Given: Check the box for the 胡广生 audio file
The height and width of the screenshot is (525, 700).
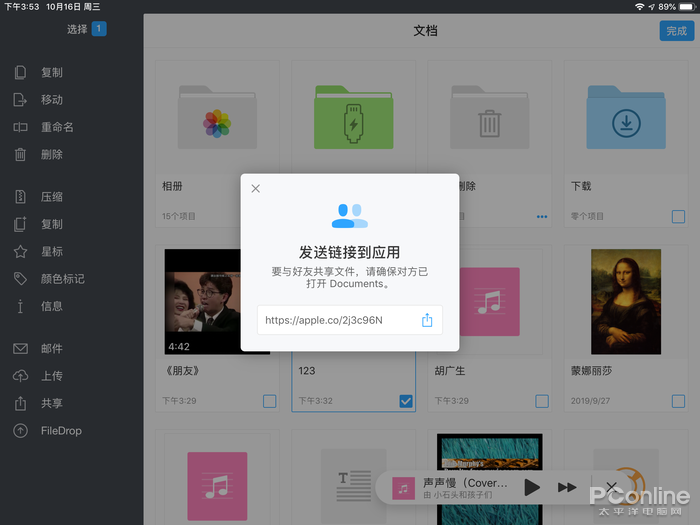Looking at the screenshot, I should click(542, 401).
